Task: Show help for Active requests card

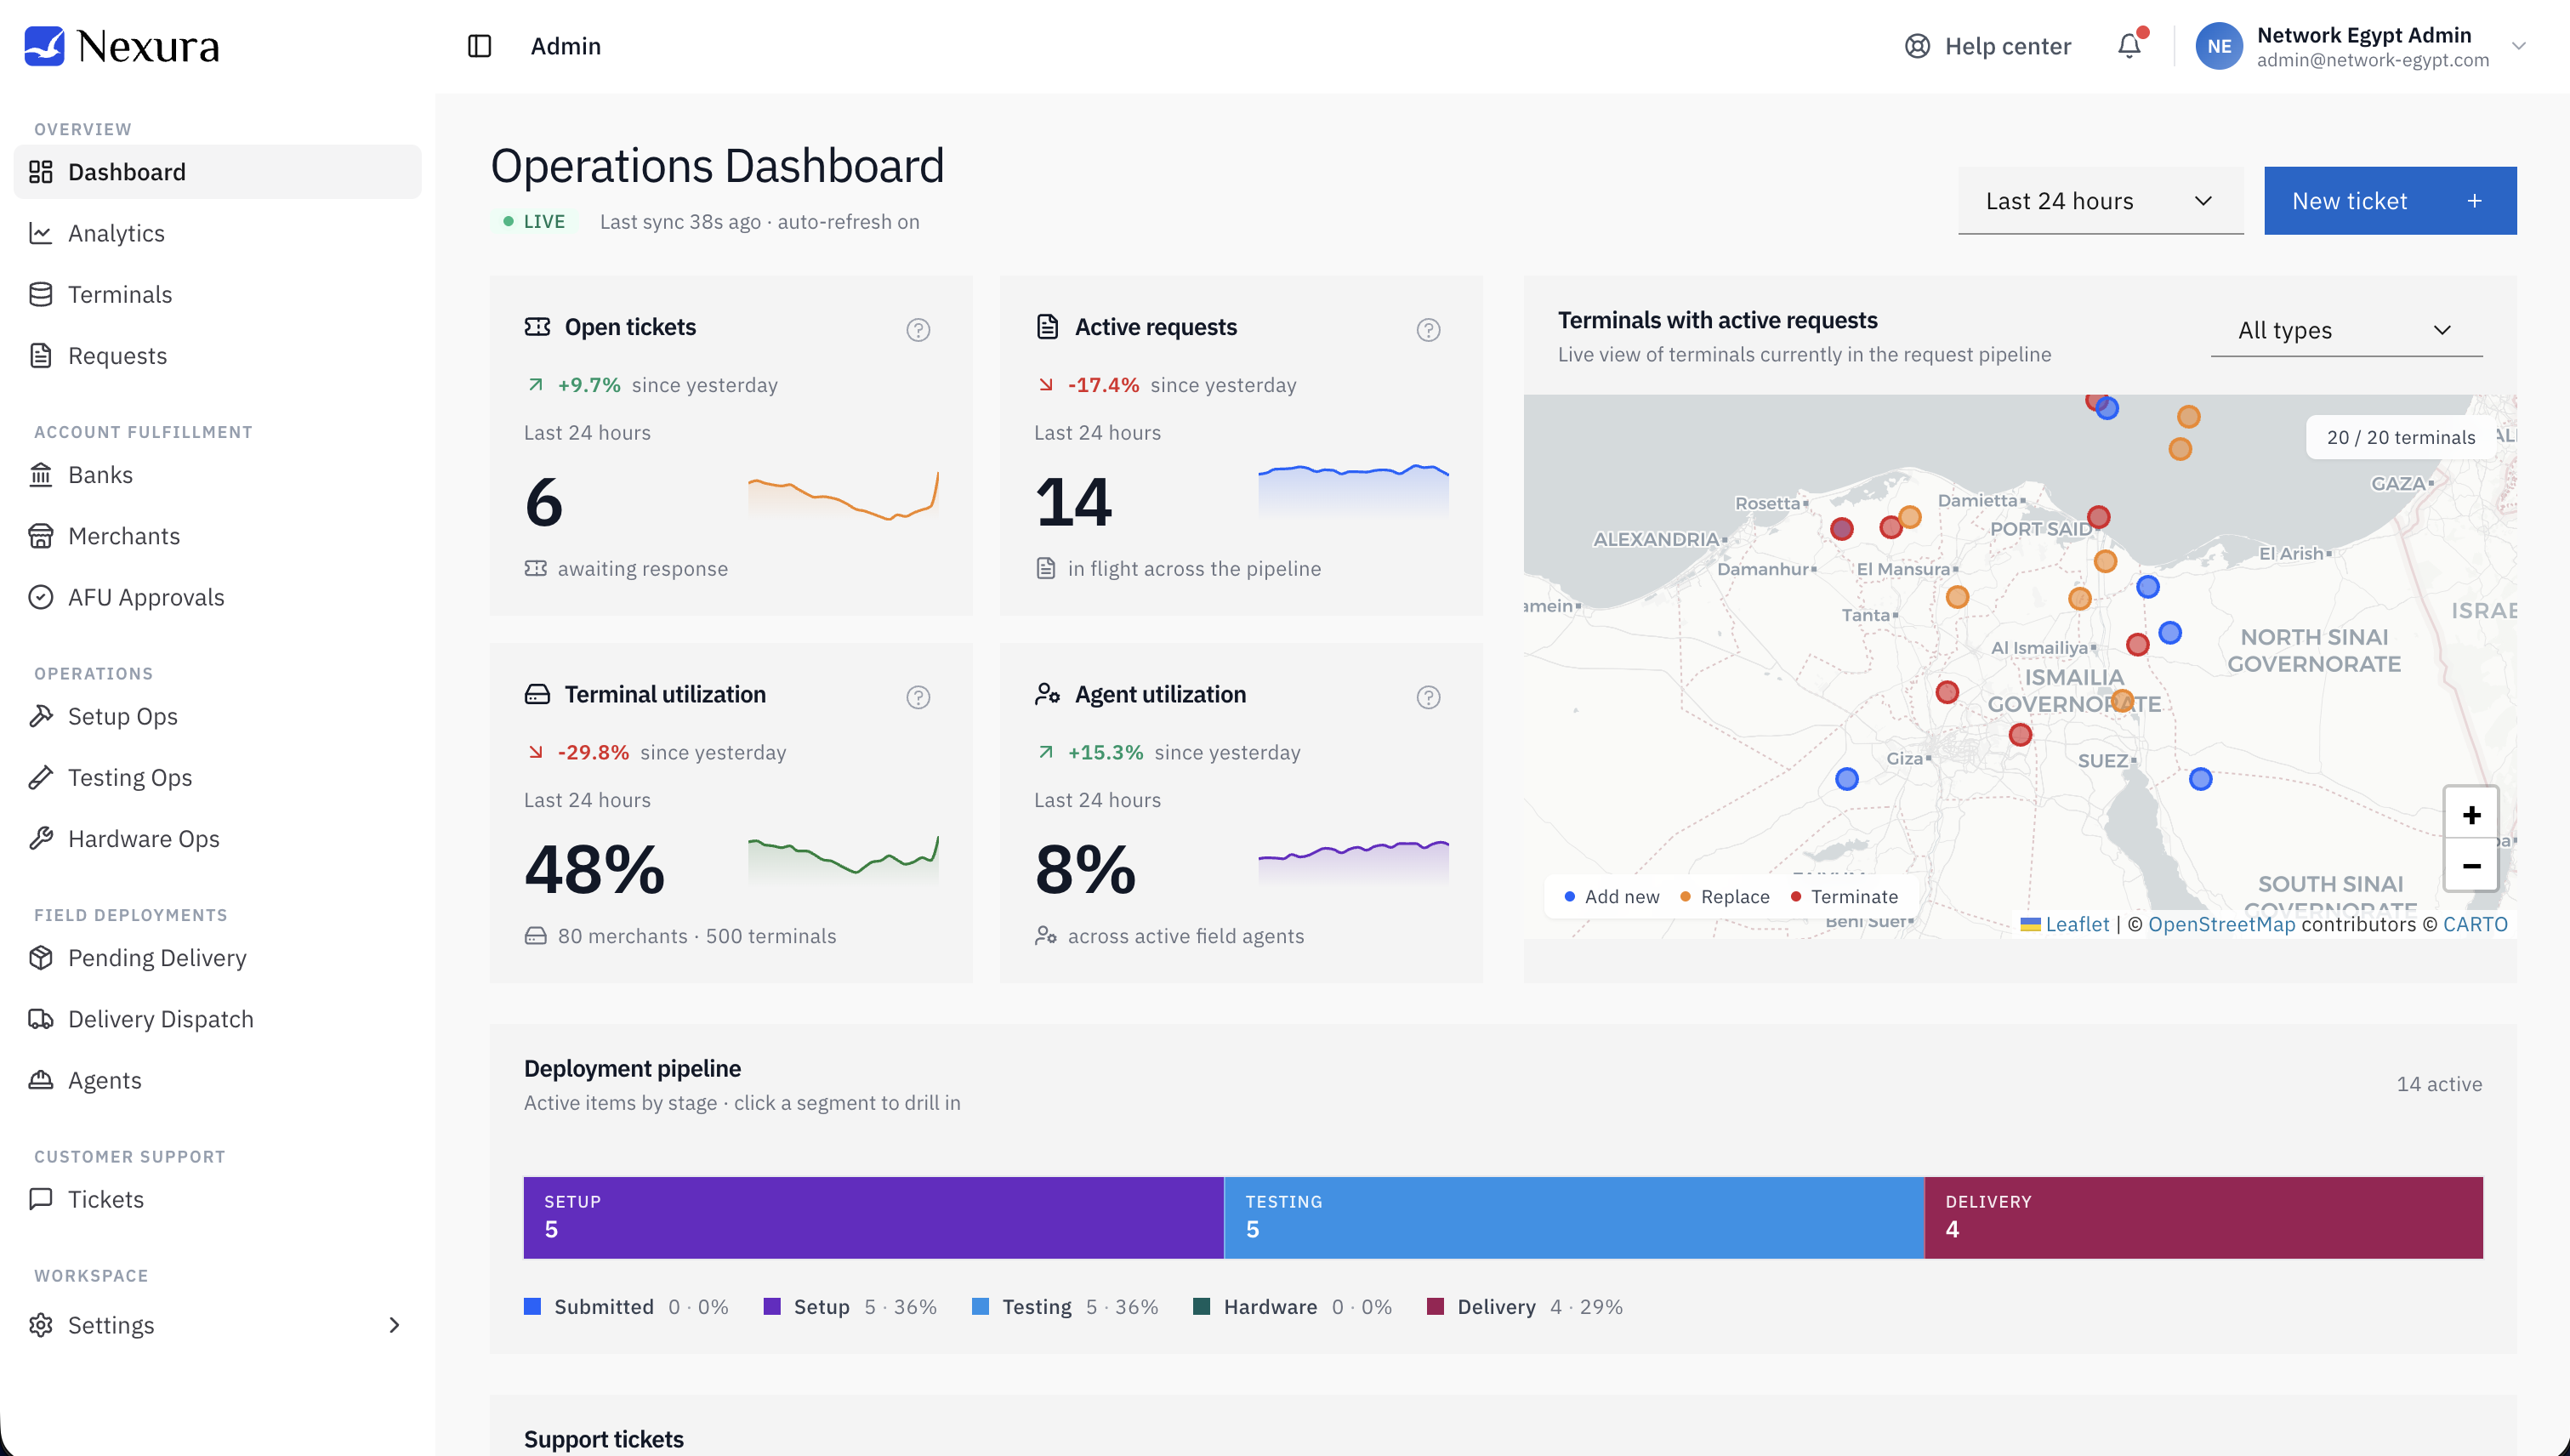Action: [1428, 330]
